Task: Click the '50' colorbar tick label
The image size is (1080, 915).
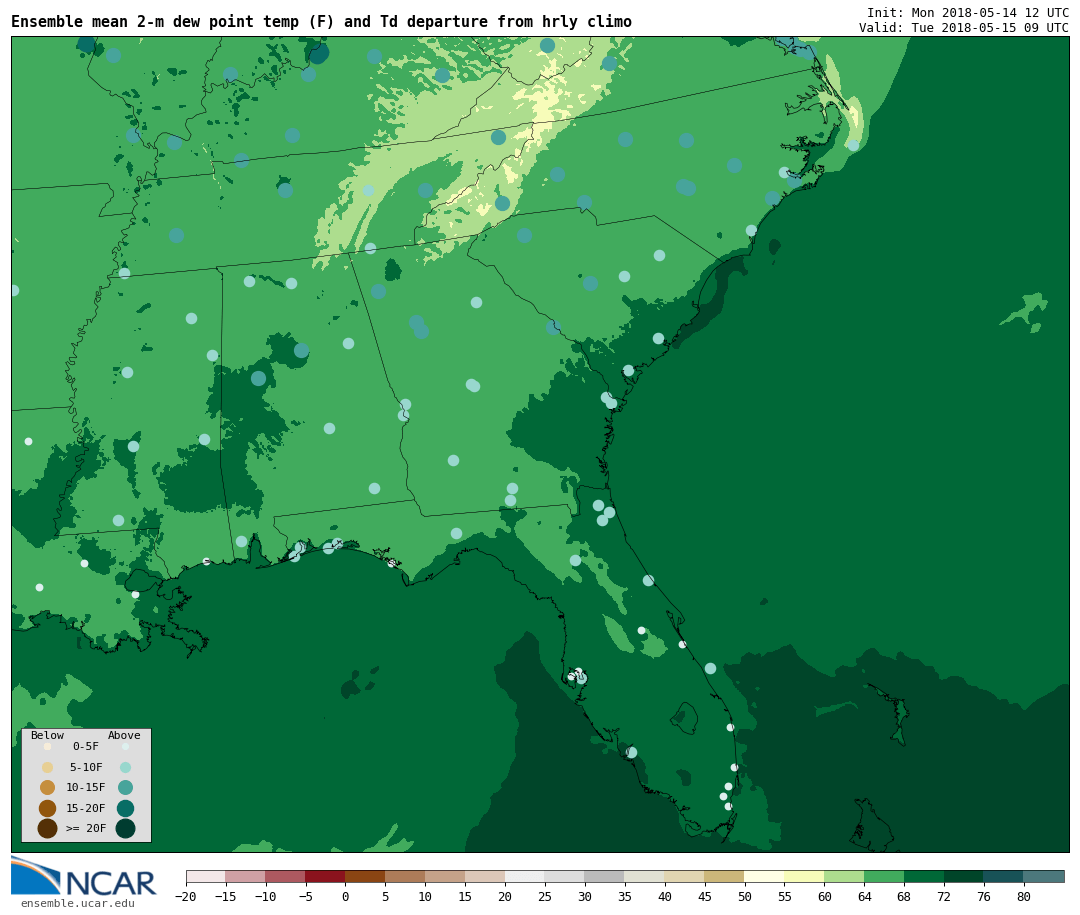Action: point(745,896)
